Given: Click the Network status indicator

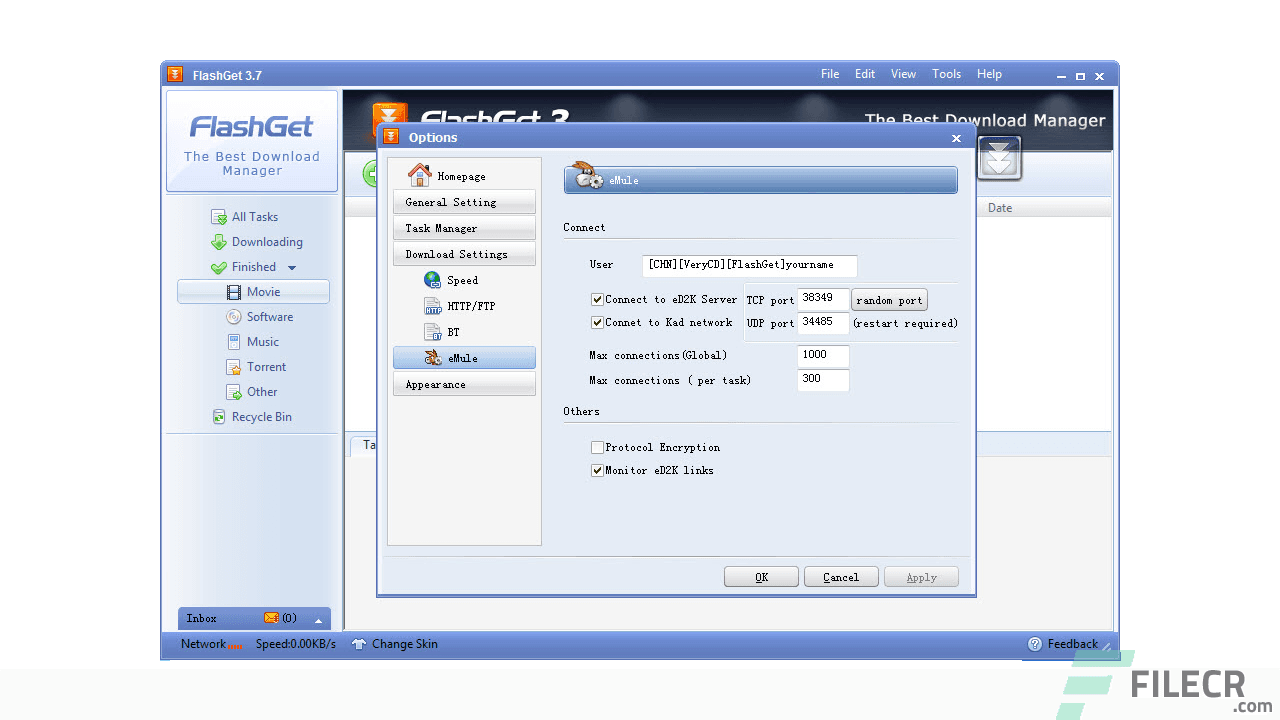Looking at the screenshot, I should tap(211, 644).
